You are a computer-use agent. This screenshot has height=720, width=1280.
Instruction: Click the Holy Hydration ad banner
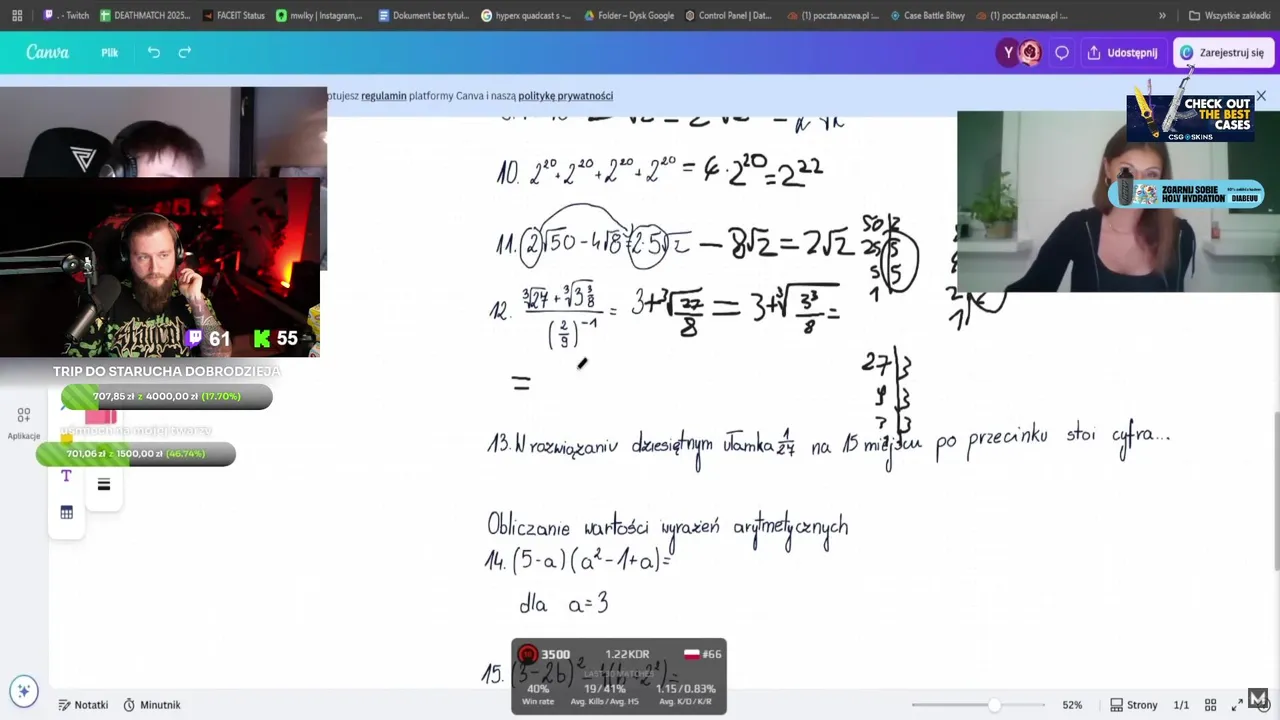click(1186, 193)
